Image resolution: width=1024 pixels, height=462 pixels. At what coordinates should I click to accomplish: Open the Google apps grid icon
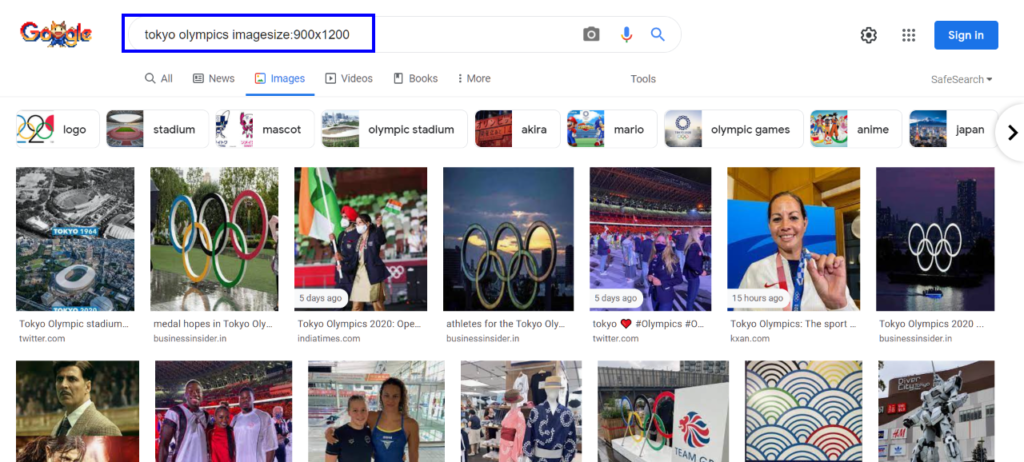click(908, 35)
